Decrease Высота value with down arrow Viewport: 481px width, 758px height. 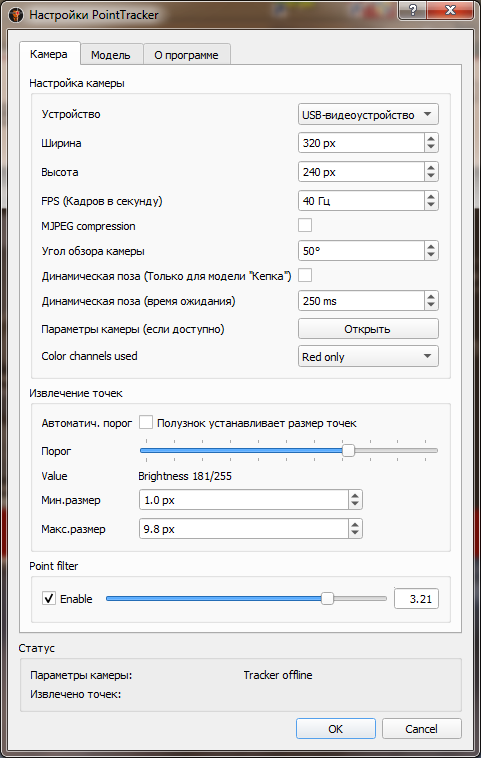click(x=431, y=177)
